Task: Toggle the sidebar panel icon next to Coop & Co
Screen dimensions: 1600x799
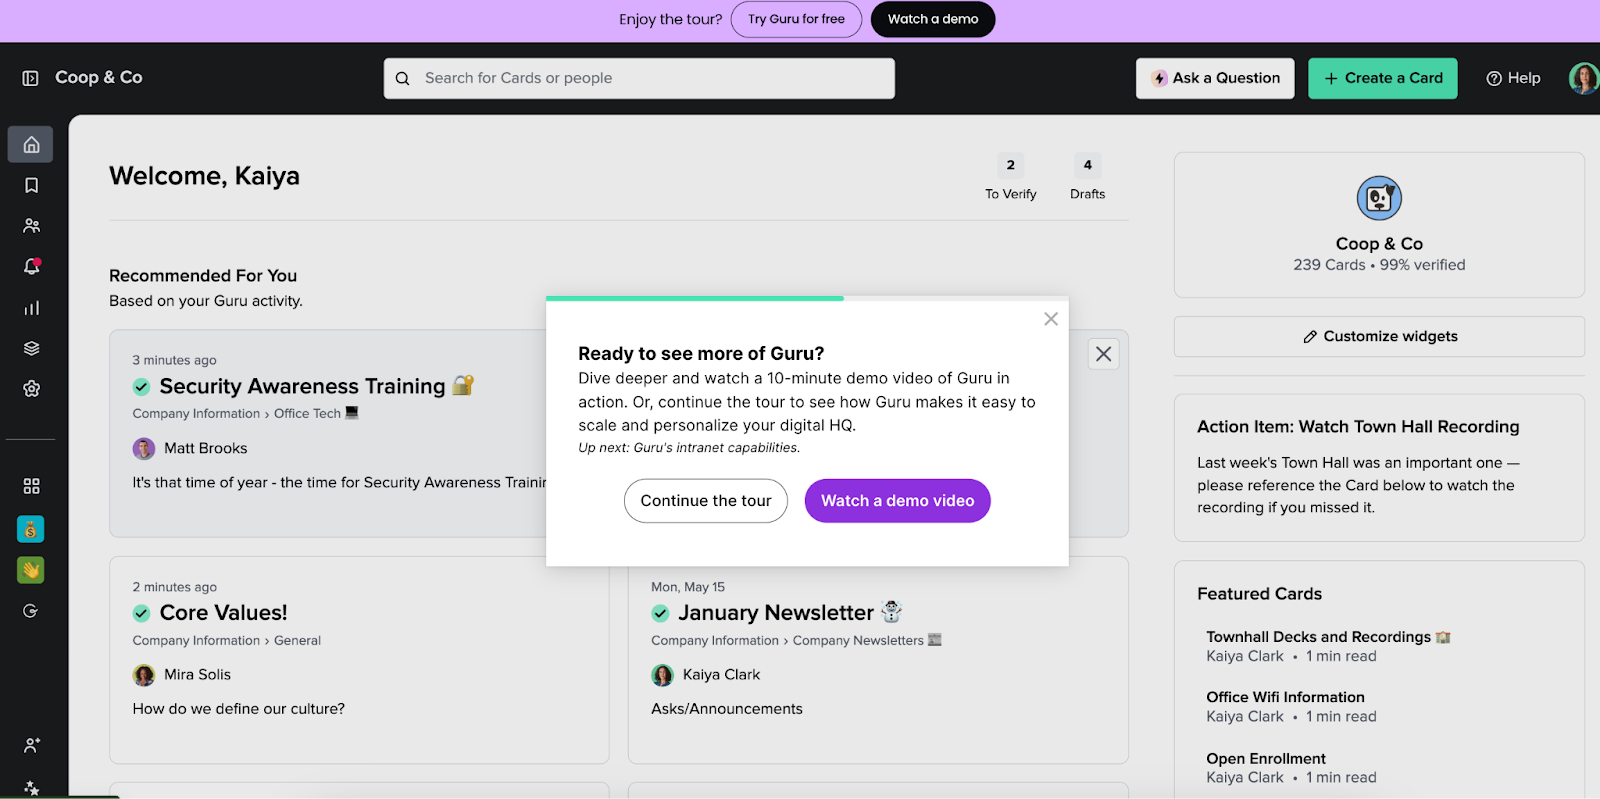Action: pyautogui.click(x=30, y=78)
